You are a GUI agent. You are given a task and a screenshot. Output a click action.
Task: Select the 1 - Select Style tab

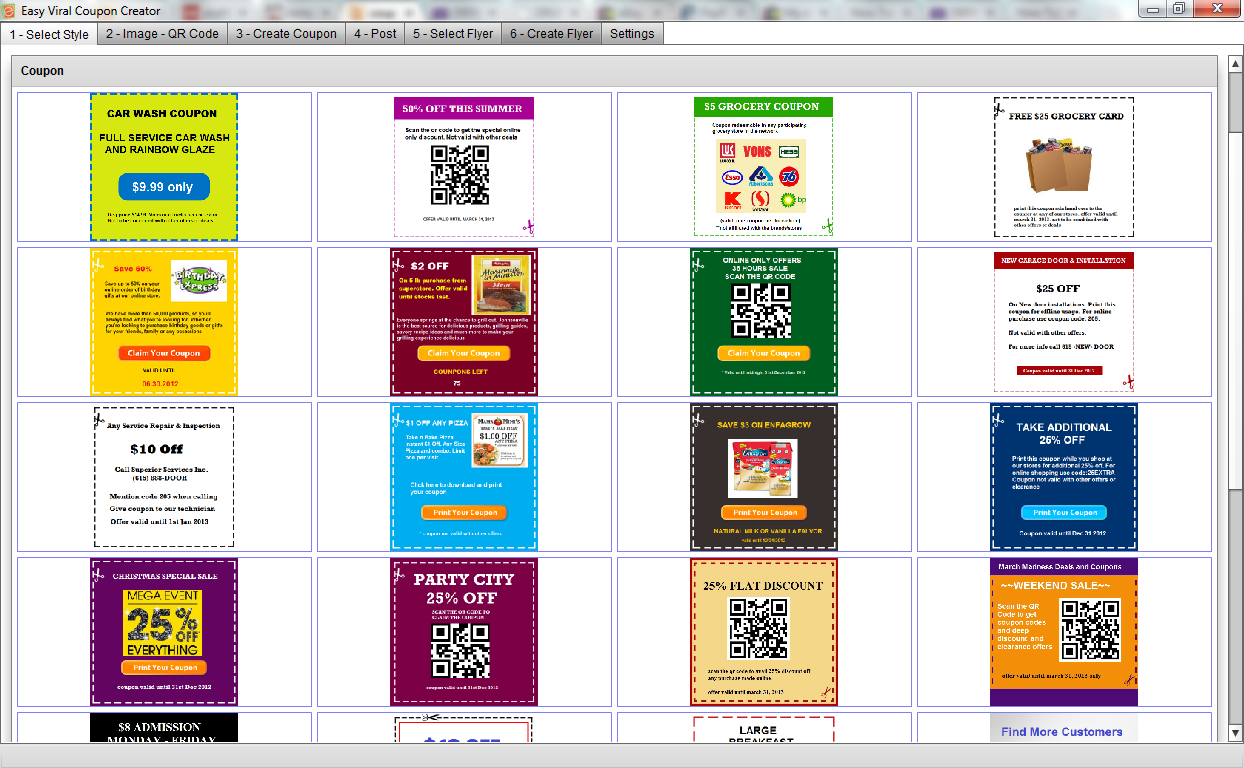[x=49, y=34]
